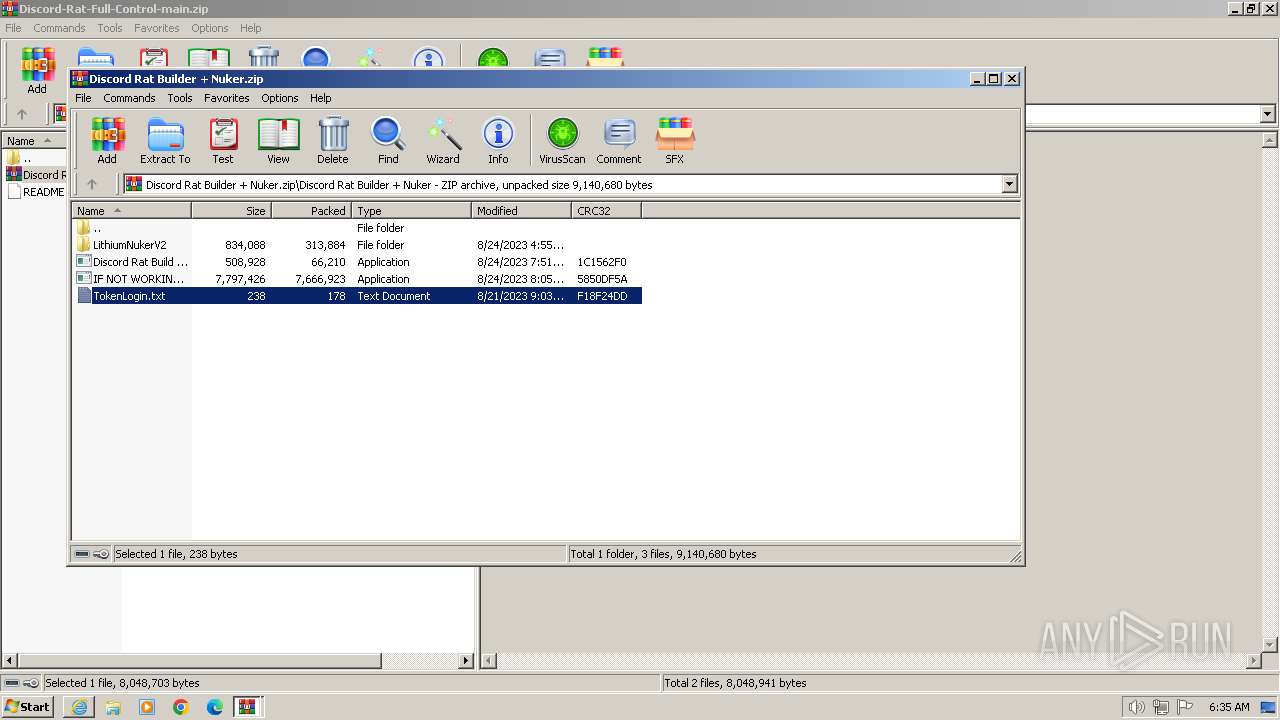Go up one level in front window
The image size is (1280, 720).
(x=92, y=184)
